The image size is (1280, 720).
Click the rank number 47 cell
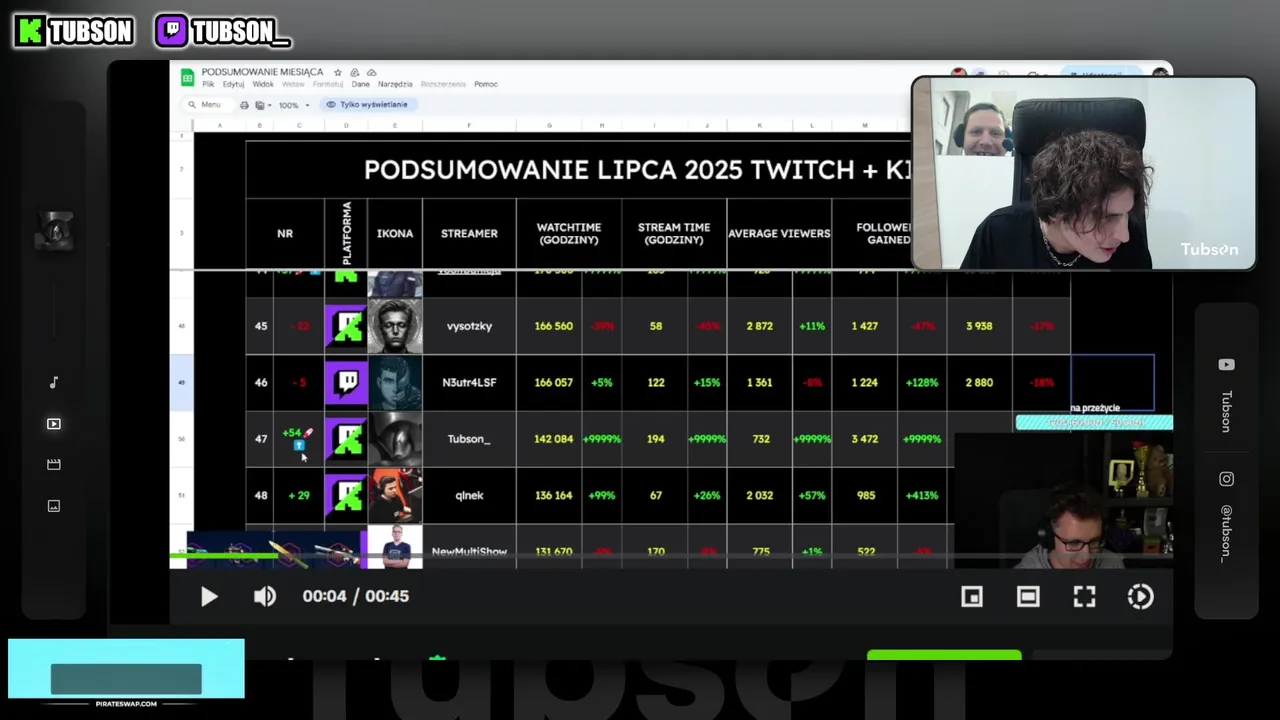coord(261,439)
